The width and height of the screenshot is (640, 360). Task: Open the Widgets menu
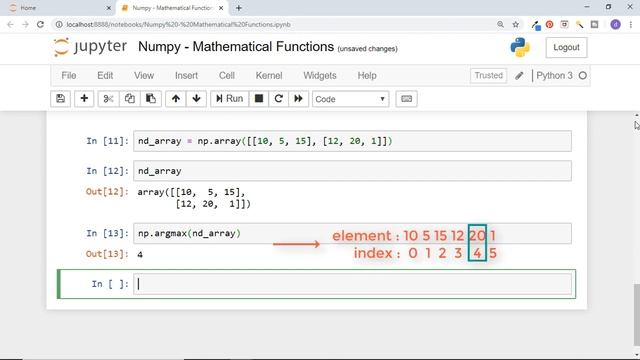320,76
